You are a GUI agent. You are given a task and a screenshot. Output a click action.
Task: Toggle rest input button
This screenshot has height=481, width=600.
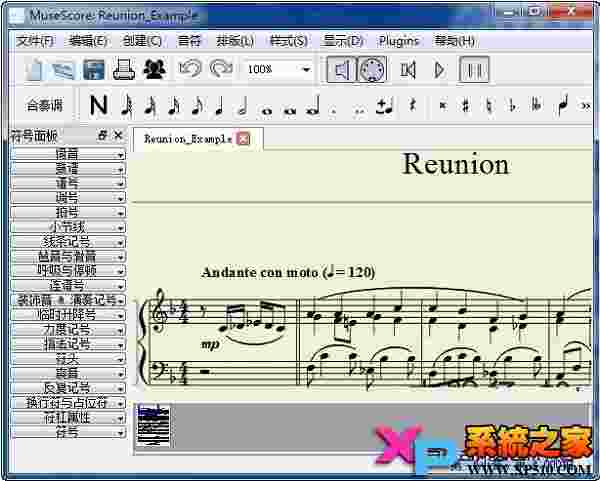pyautogui.click(x=412, y=104)
